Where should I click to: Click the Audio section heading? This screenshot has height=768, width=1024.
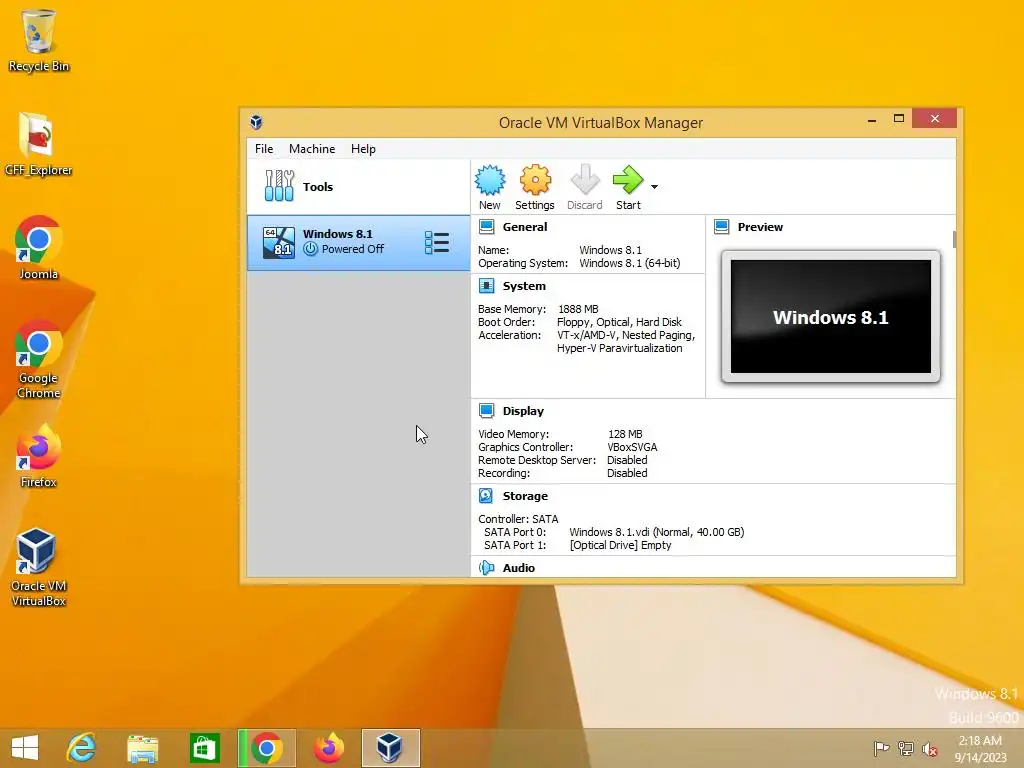[519, 568]
